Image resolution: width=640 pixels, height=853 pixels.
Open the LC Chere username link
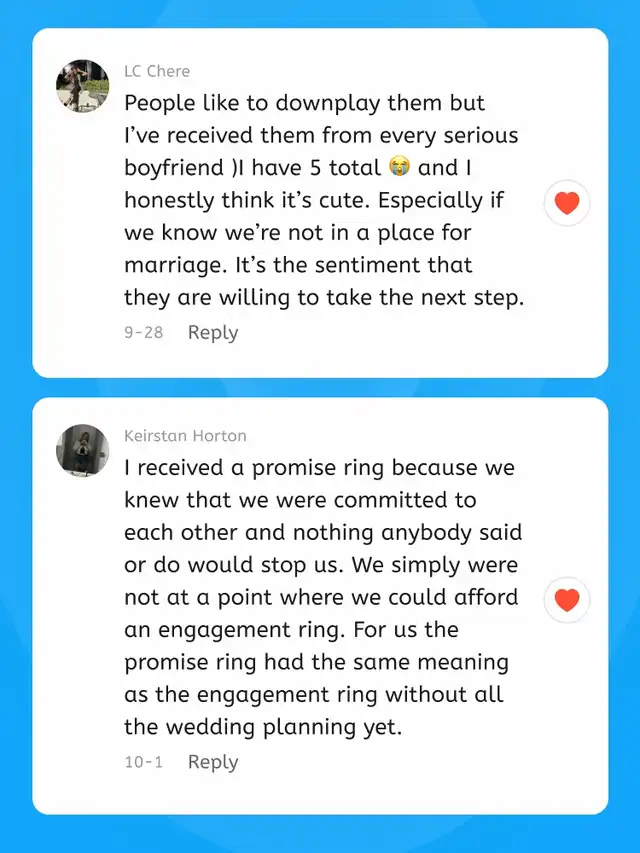pyautogui.click(x=157, y=71)
